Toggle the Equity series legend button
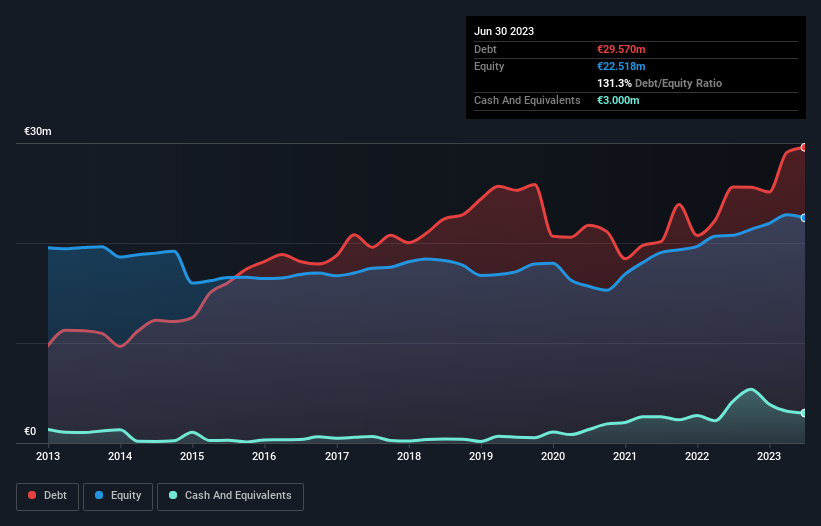Image resolution: width=821 pixels, height=526 pixels. 118,496
